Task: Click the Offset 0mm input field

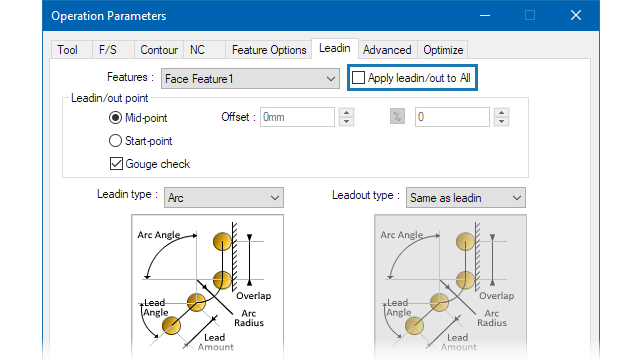Action: [298, 117]
